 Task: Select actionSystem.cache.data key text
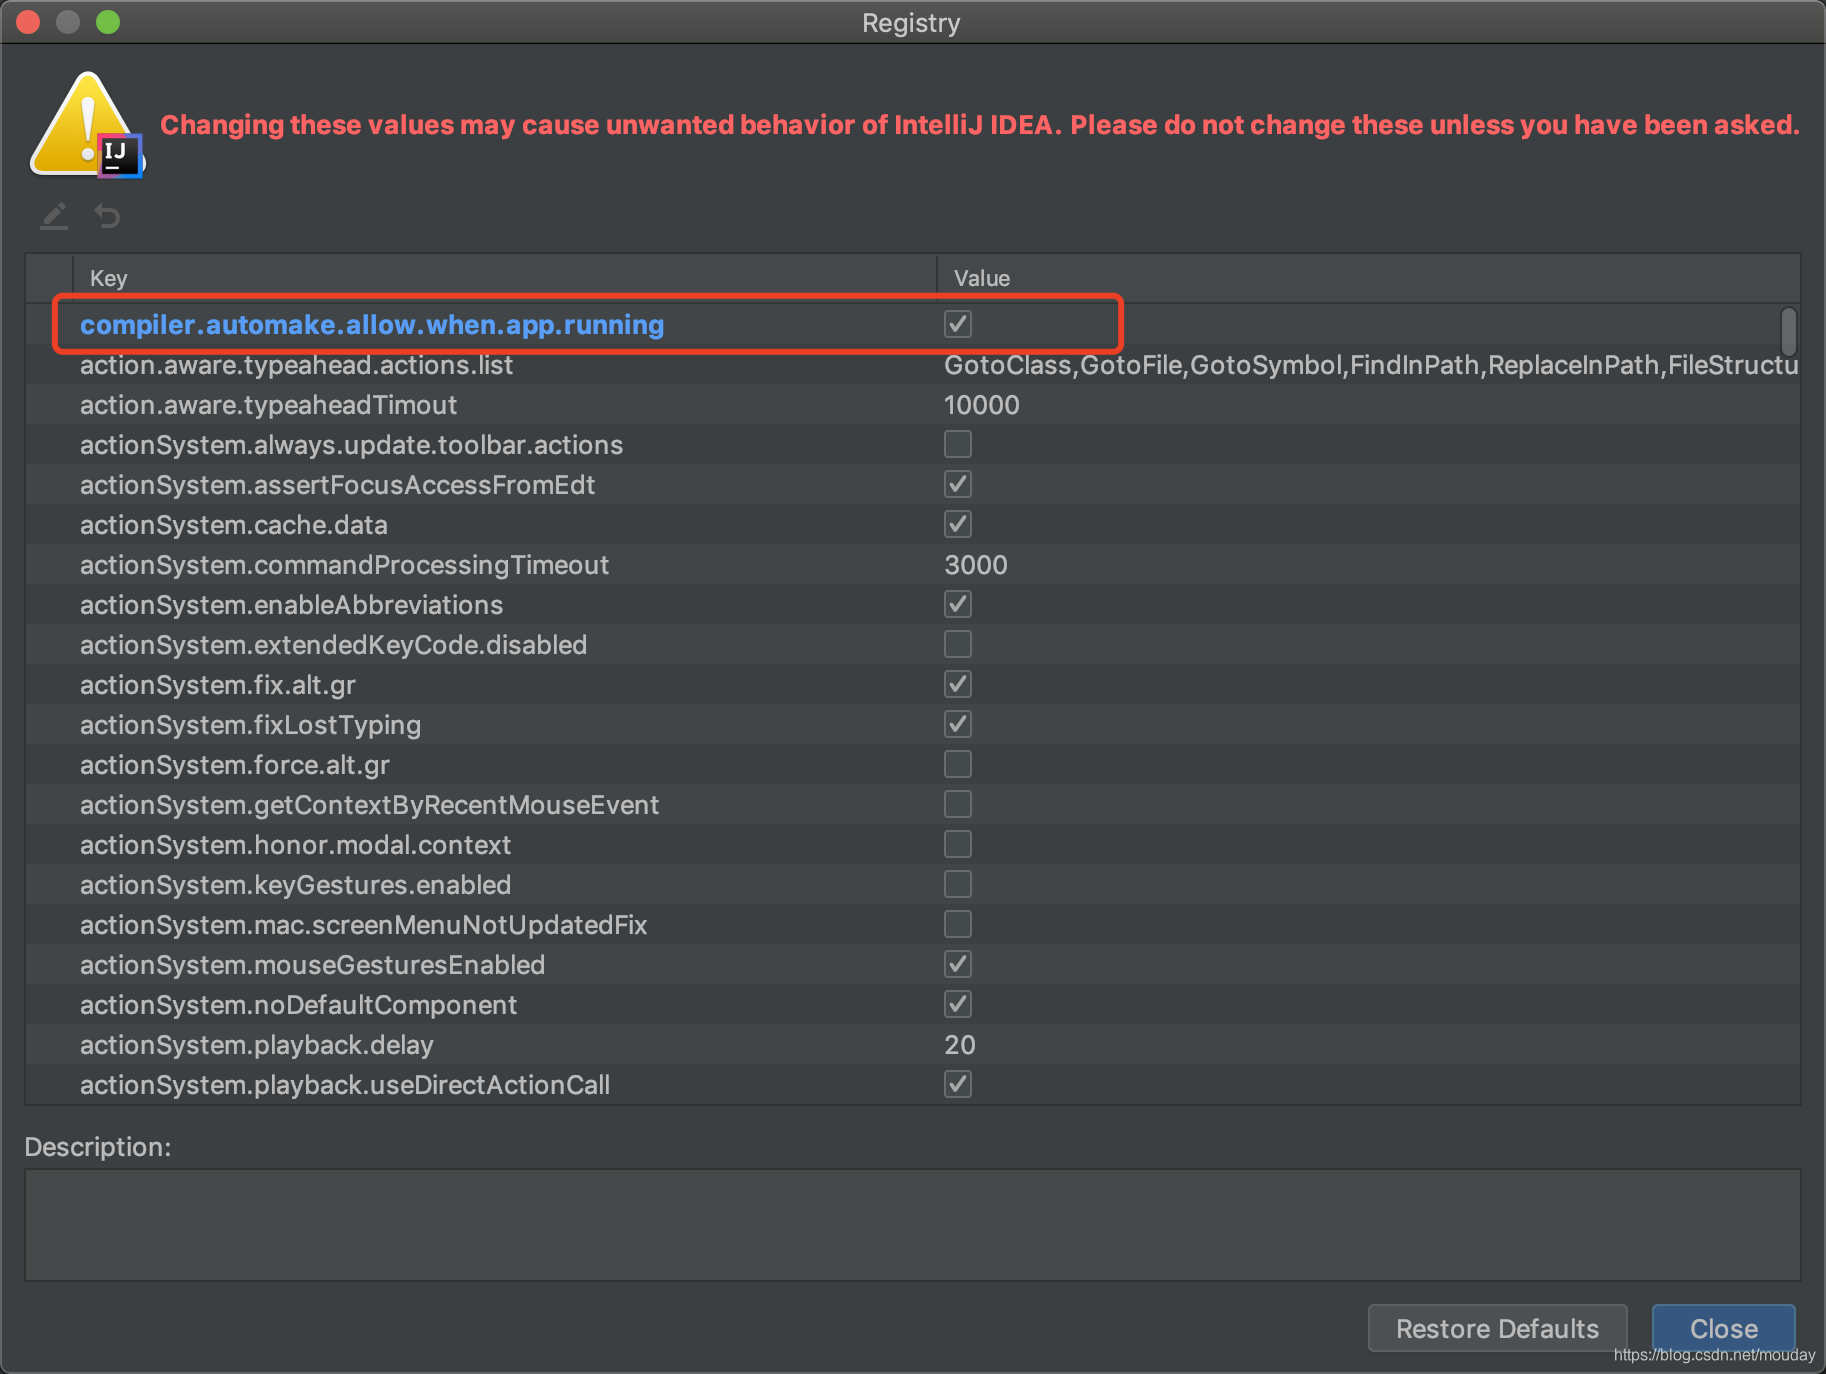click(233, 525)
